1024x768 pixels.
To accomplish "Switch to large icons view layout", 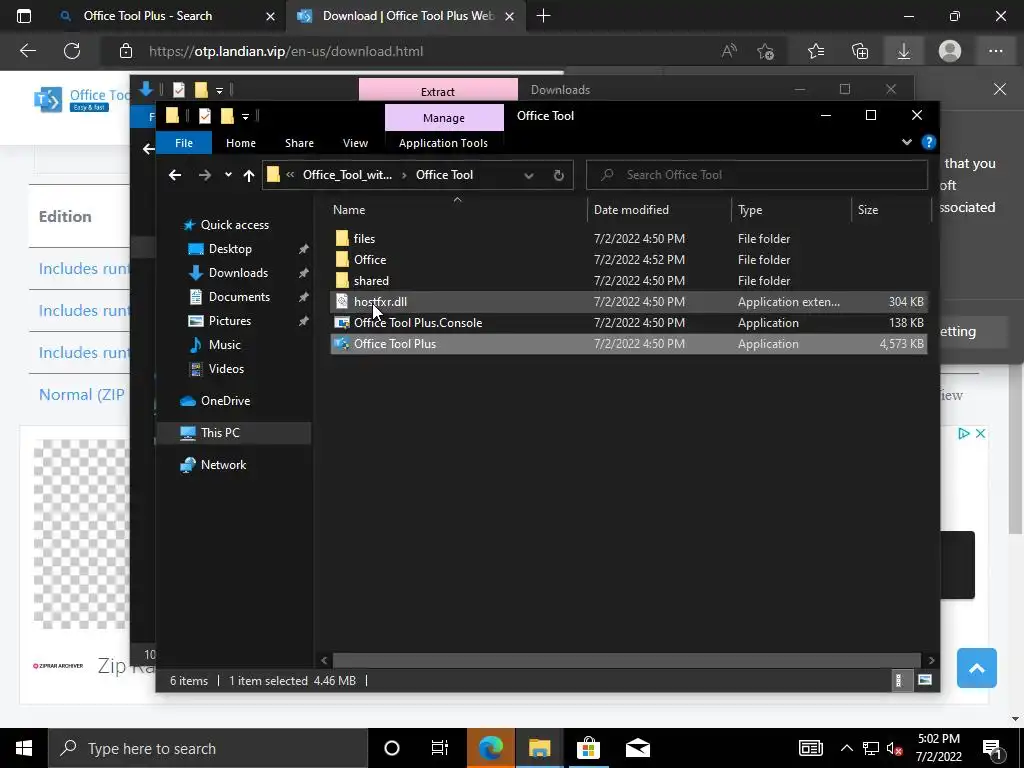I will (x=925, y=680).
